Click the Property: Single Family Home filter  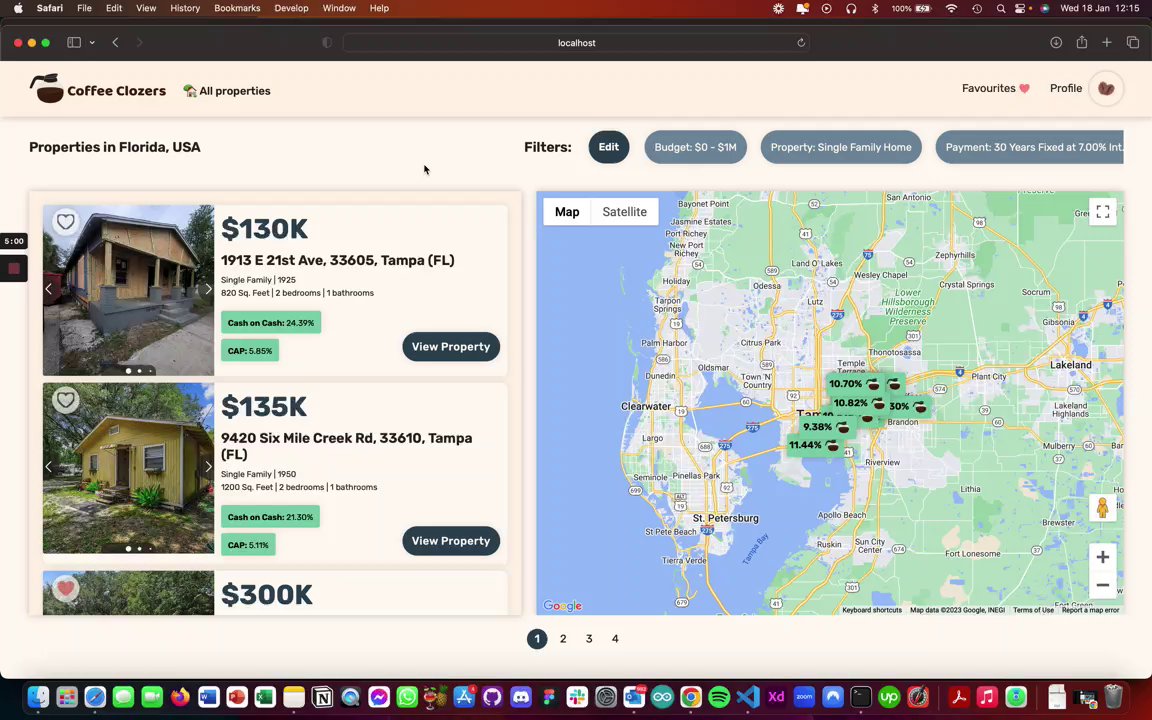point(840,147)
